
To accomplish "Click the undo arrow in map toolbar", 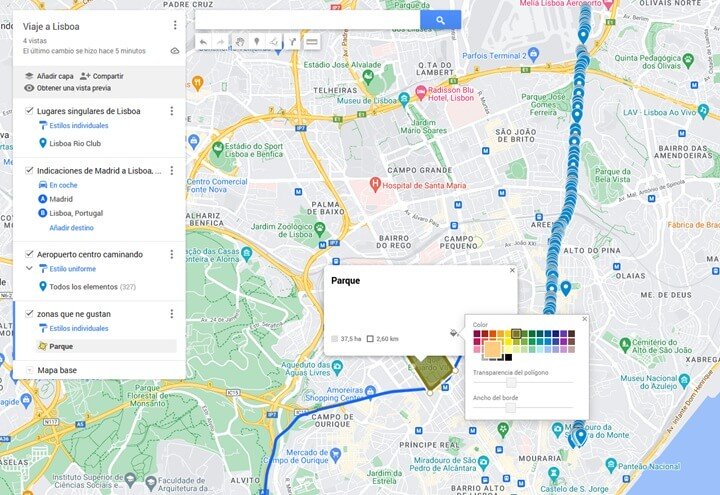I will [203, 42].
